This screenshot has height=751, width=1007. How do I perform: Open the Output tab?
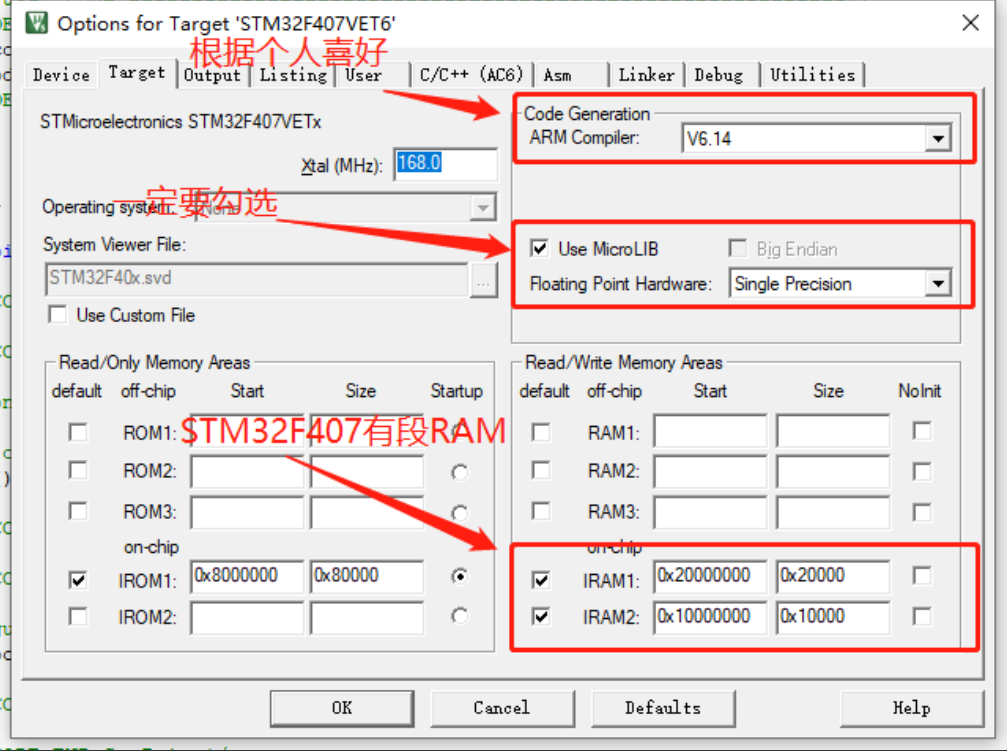click(213, 75)
